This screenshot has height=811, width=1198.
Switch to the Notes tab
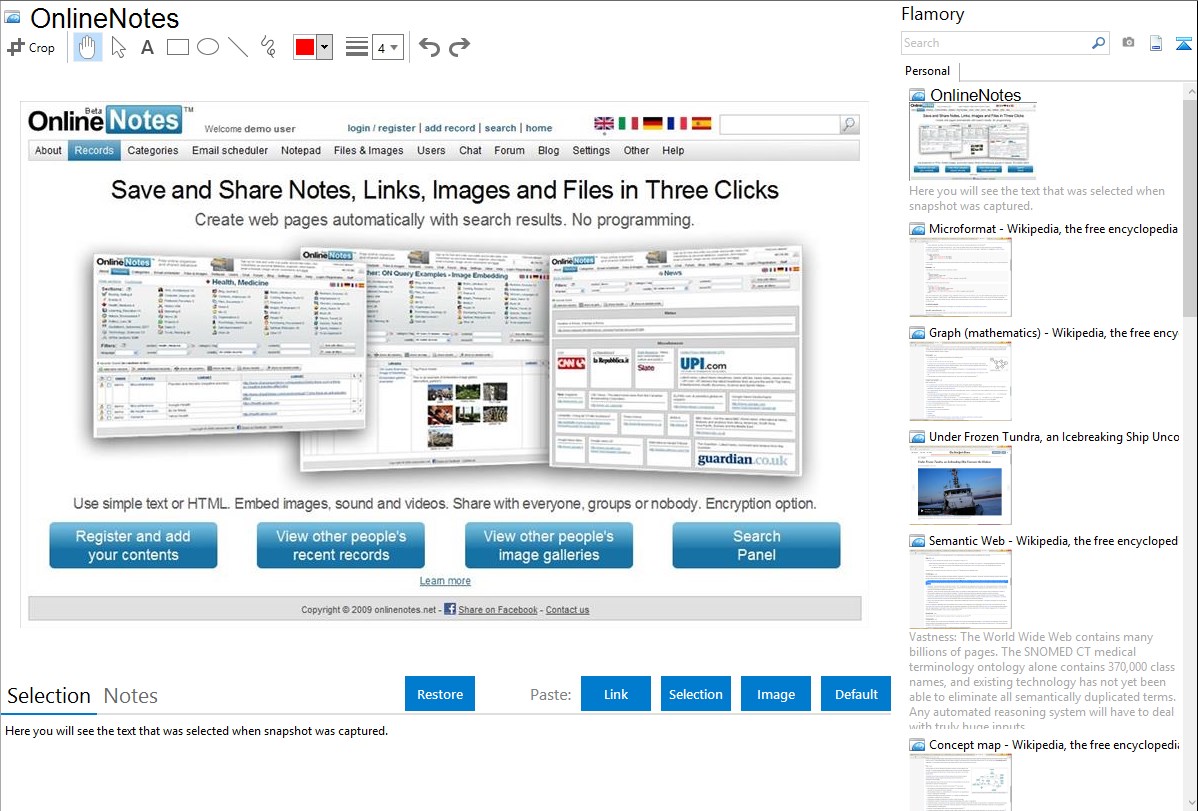coord(131,696)
